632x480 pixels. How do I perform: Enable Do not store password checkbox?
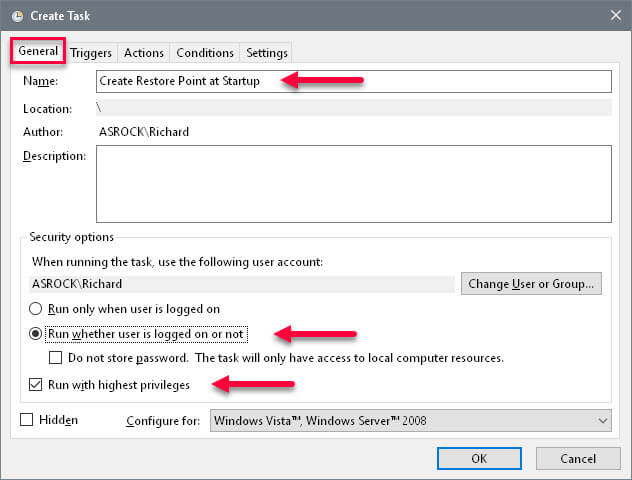[55, 358]
